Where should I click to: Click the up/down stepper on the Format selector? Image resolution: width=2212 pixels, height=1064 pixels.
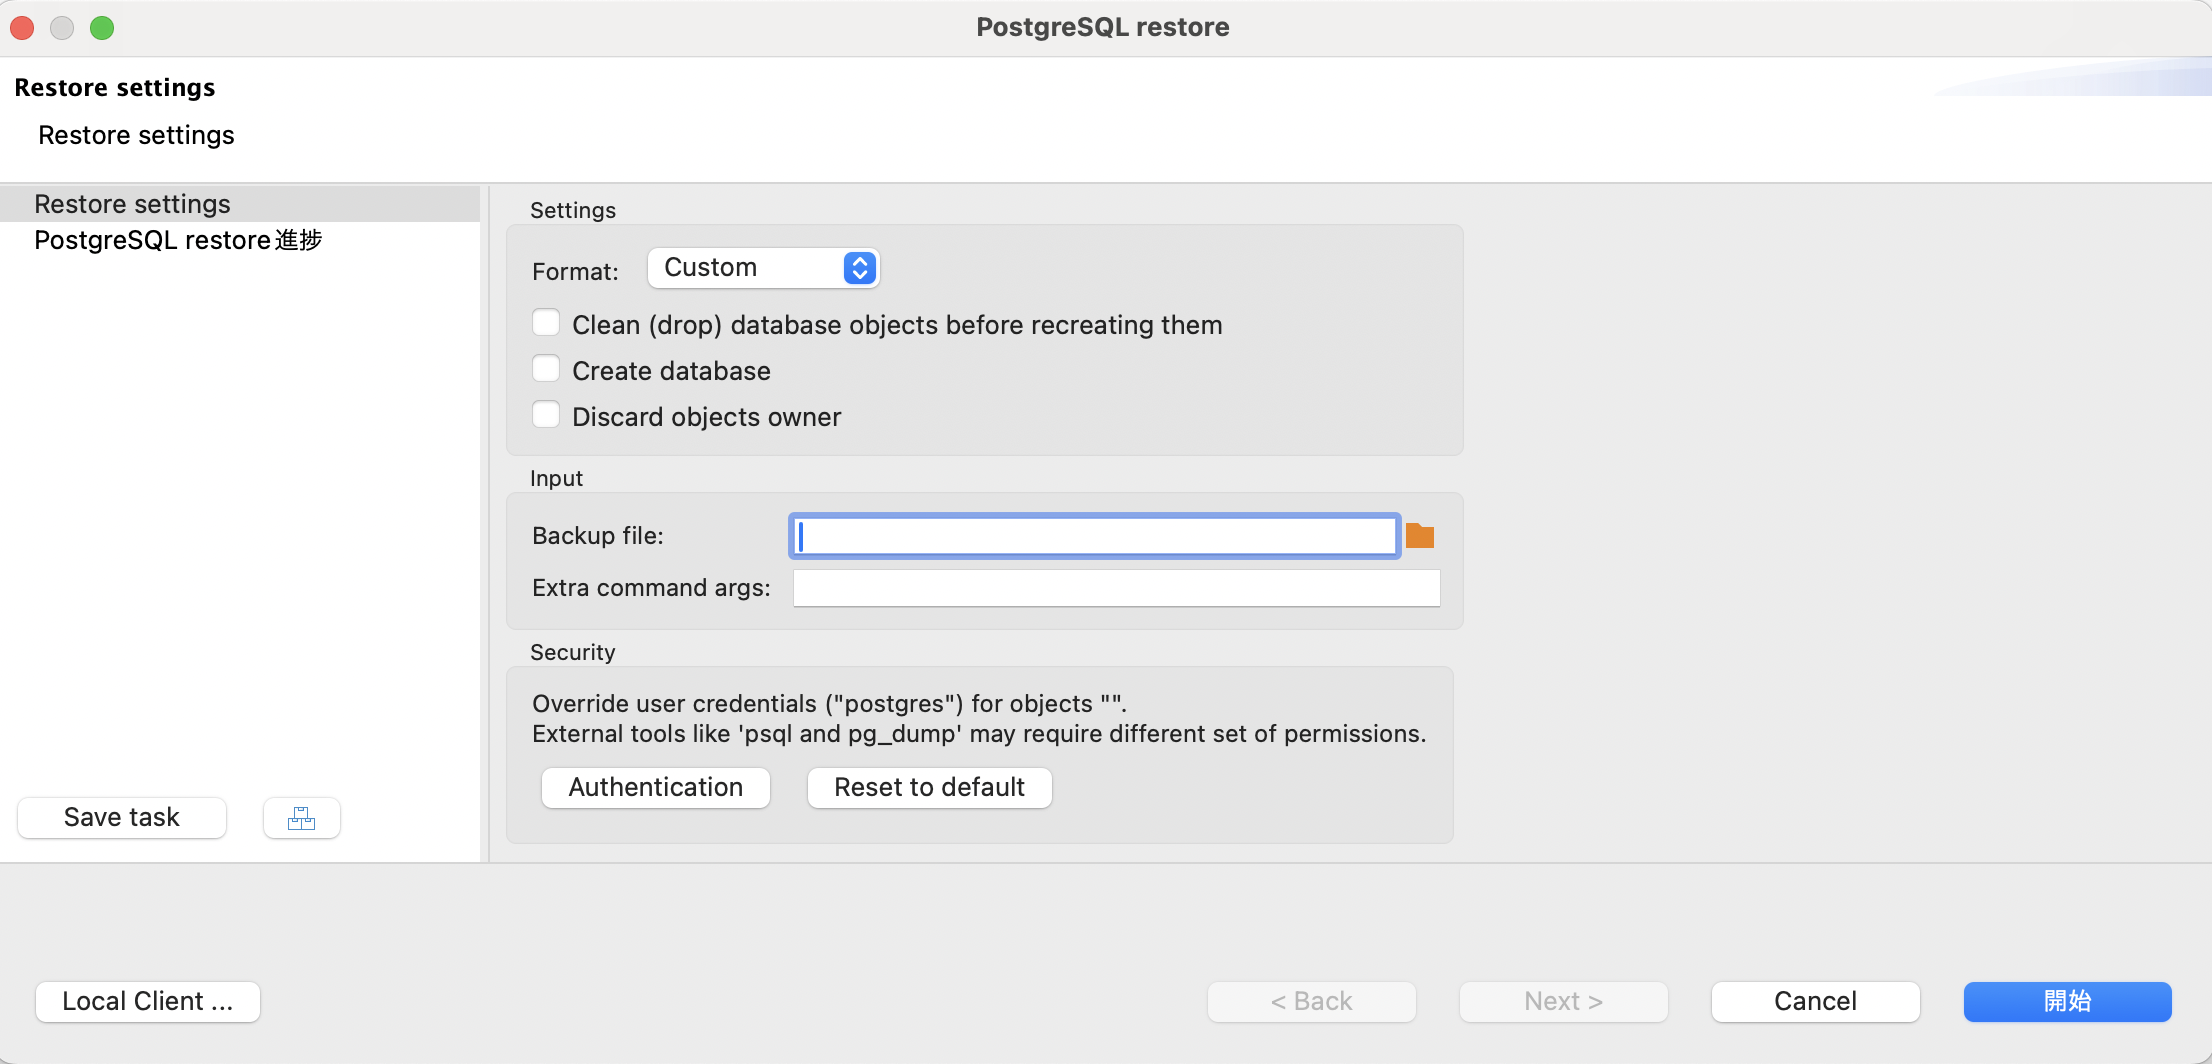(x=858, y=267)
